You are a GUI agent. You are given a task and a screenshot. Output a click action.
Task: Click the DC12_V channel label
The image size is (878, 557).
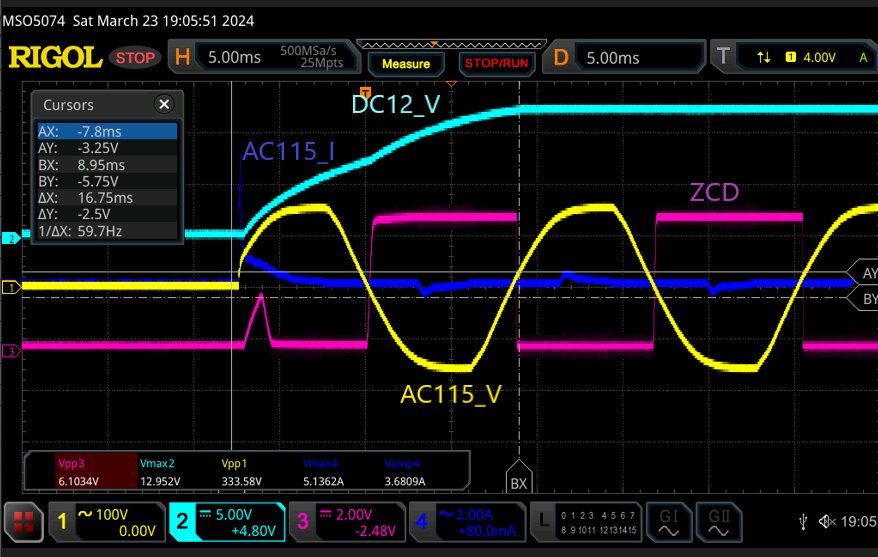pos(395,105)
